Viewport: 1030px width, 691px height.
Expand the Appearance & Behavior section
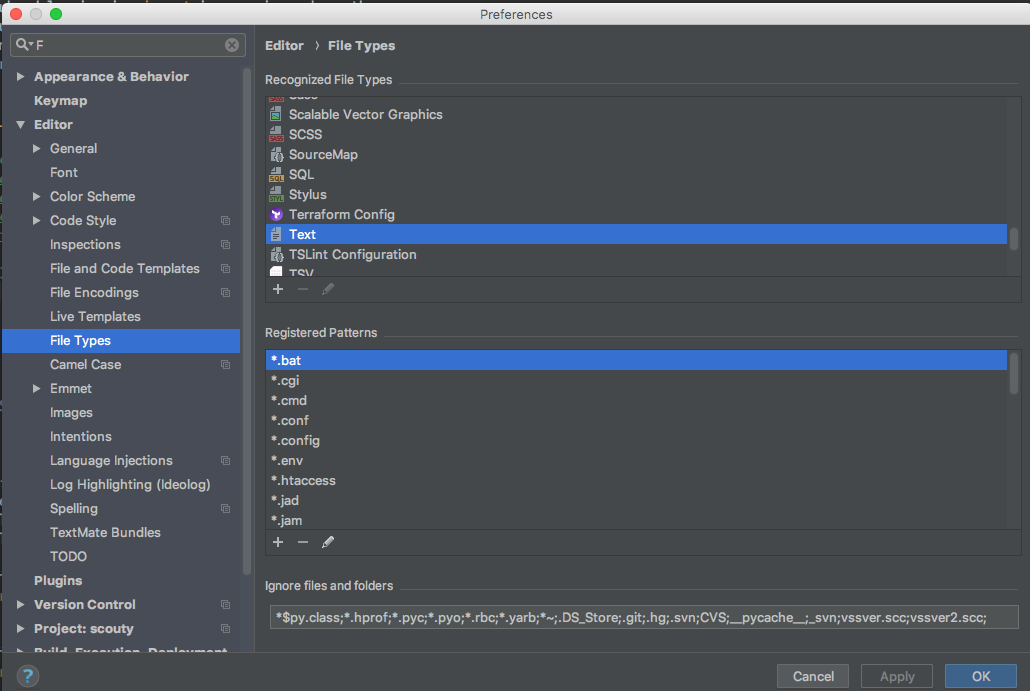pyautogui.click(x=21, y=77)
